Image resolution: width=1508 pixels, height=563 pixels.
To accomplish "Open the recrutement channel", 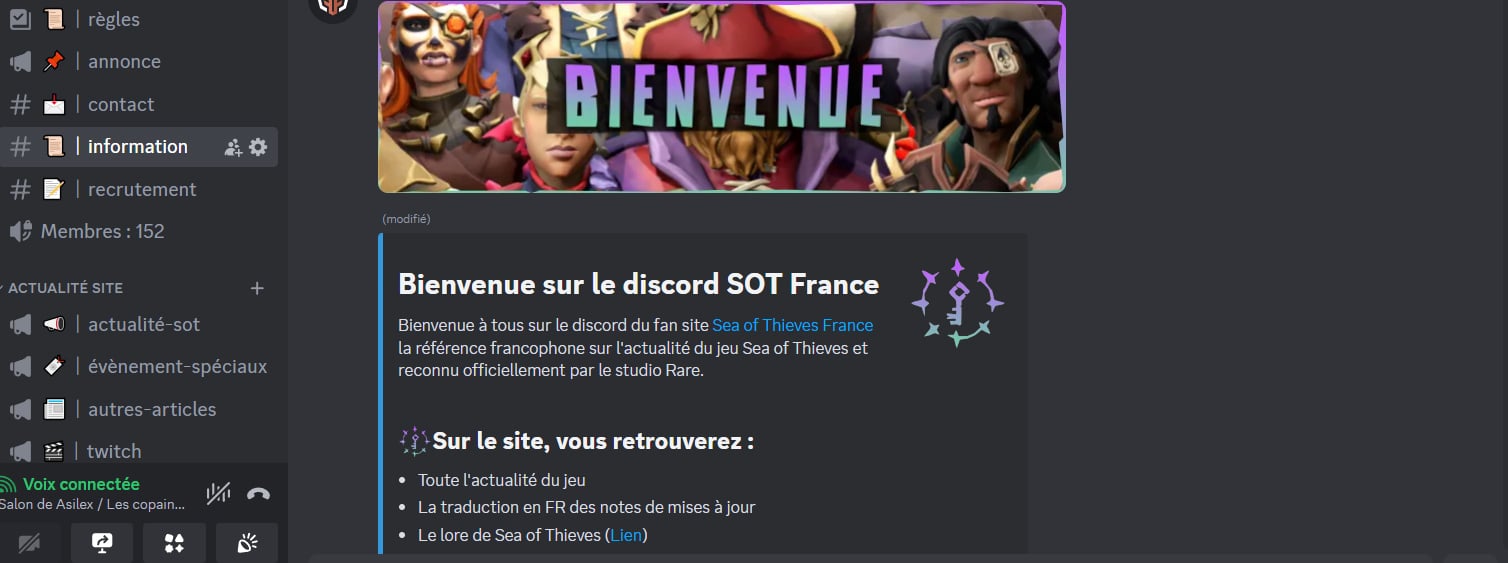I will (139, 189).
